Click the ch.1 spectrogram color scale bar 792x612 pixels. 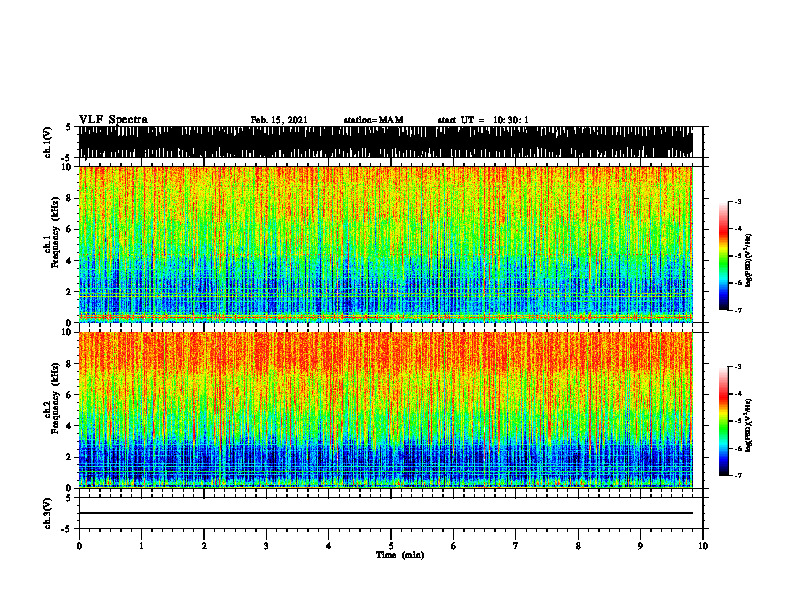point(724,256)
